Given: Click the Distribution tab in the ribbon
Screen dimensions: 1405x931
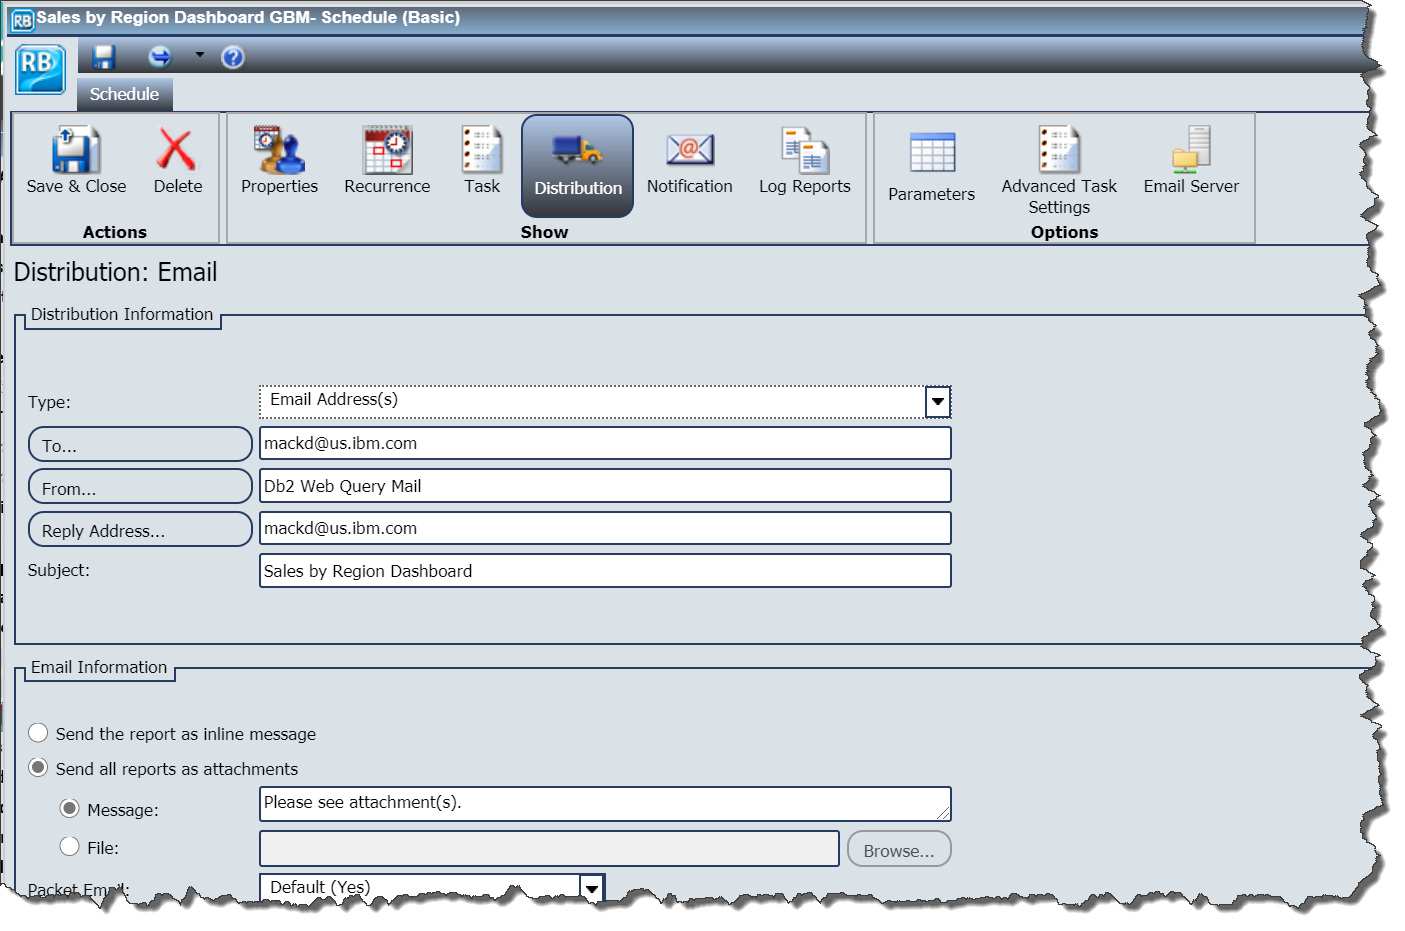Looking at the screenshot, I should pyautogui.click(x=577, y=165).
